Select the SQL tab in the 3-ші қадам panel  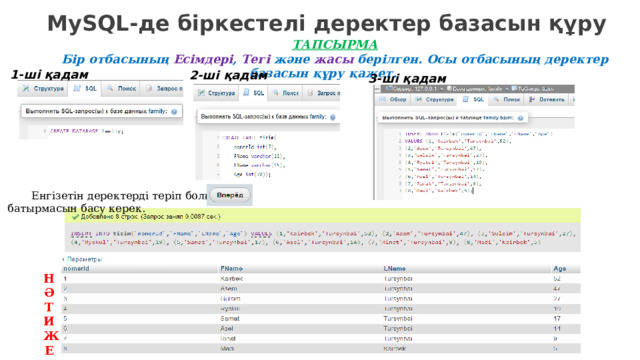[474, 100]
